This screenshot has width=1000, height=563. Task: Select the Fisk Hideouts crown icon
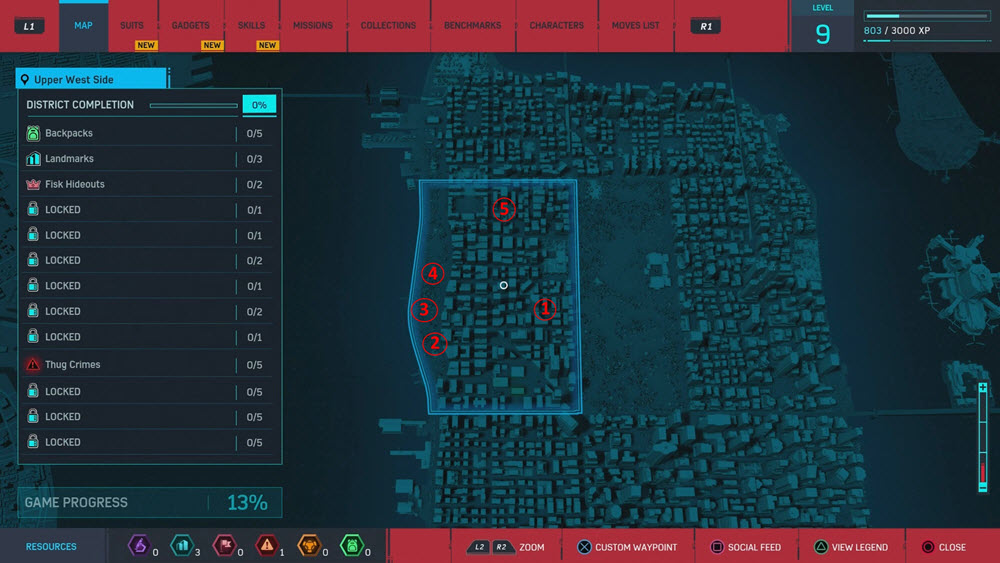pos(33,184)
